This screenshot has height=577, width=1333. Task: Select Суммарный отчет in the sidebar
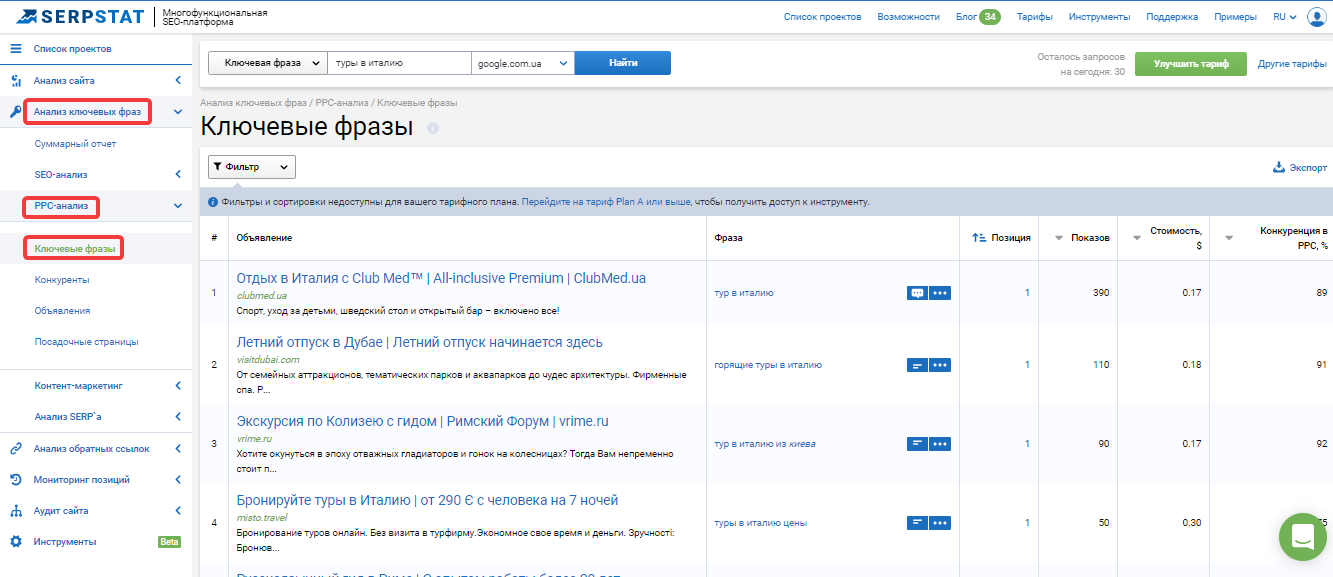tap(75, 144)
